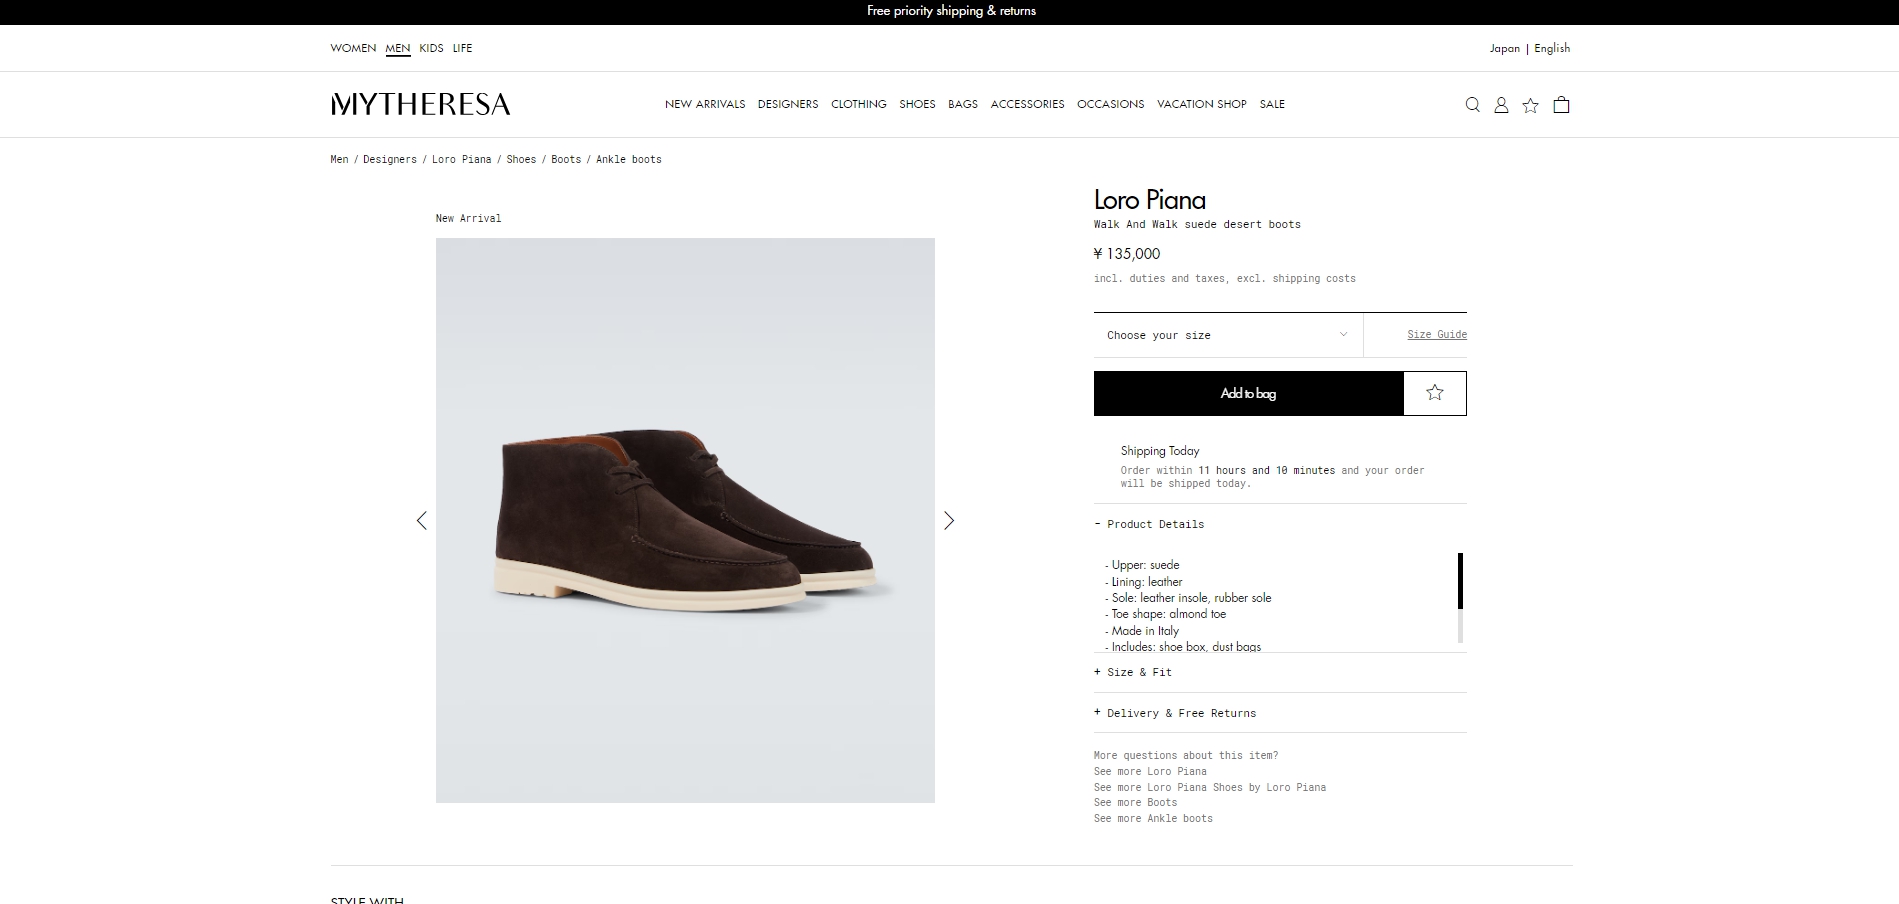Open New Arrivals menu
Screen dimensions: 1899x904
coord(705,104)
